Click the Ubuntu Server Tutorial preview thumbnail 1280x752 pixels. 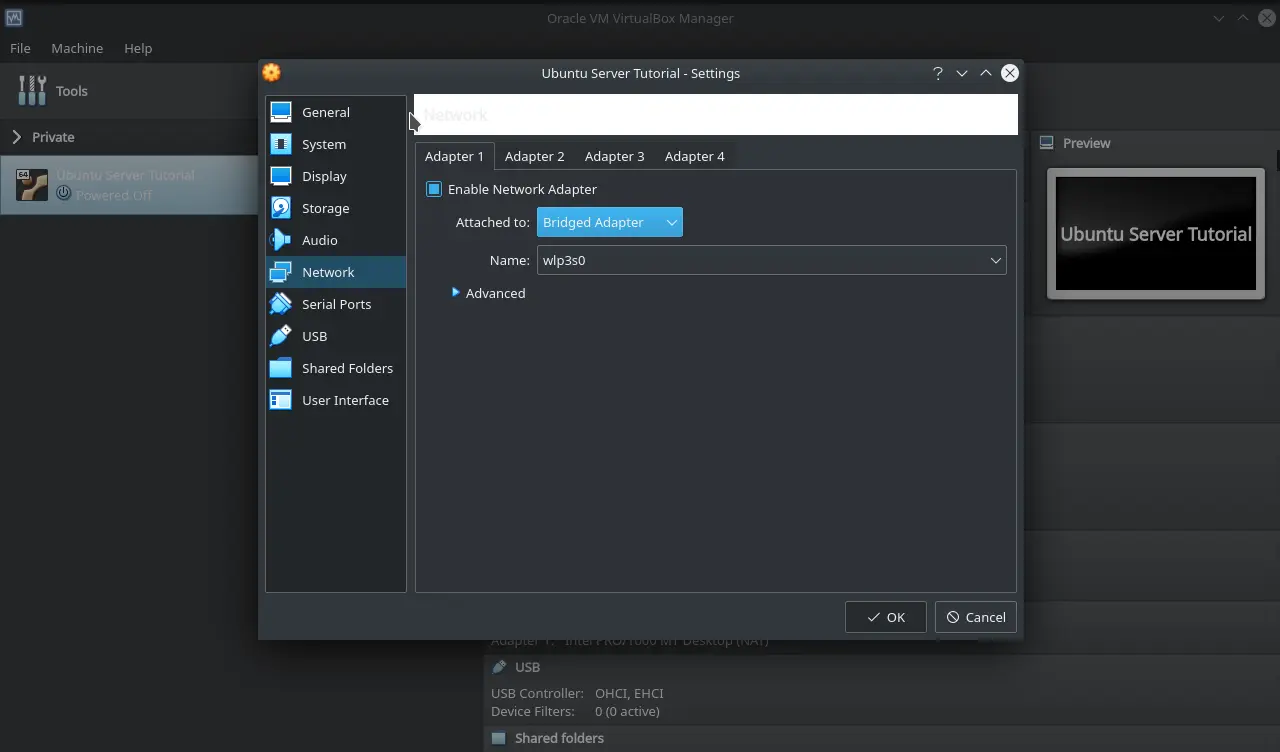pos(1155,234)
